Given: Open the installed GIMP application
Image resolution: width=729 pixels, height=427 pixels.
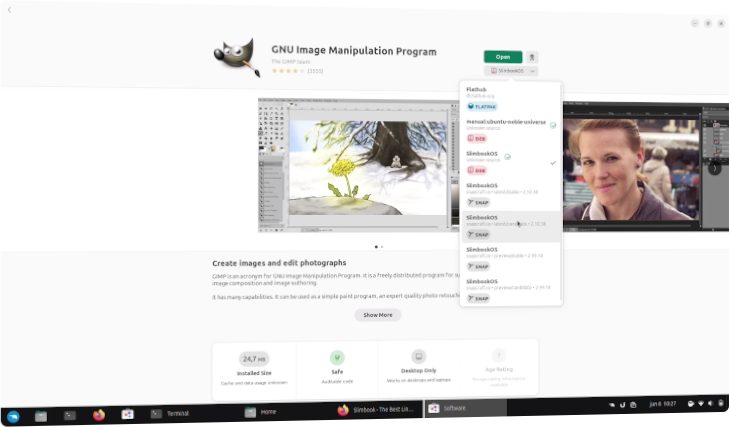Looking at the screenshot, I should tap(503, 57).
